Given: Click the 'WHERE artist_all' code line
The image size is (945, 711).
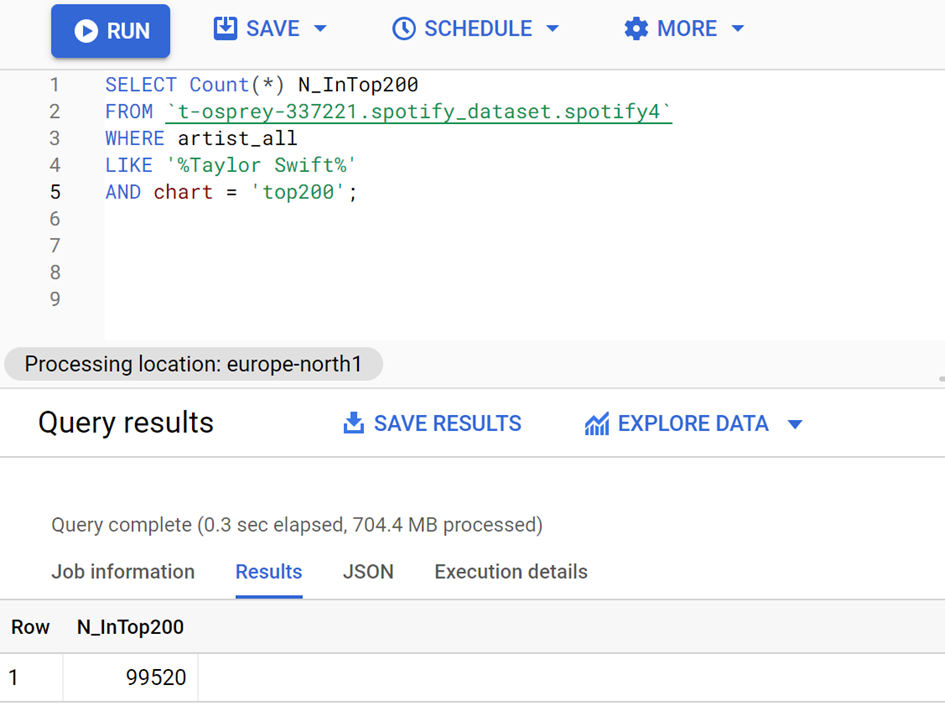Looking at the screenshot, I should coord(201,138).
